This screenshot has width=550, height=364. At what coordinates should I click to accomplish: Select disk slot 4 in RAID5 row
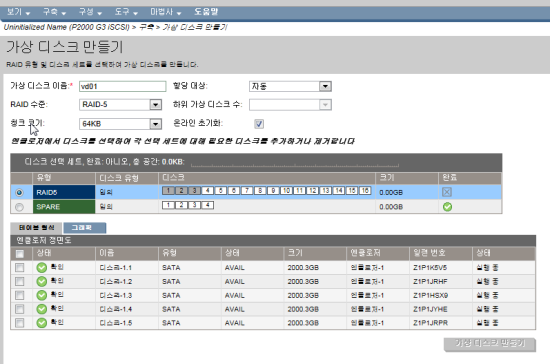[208, 190]
